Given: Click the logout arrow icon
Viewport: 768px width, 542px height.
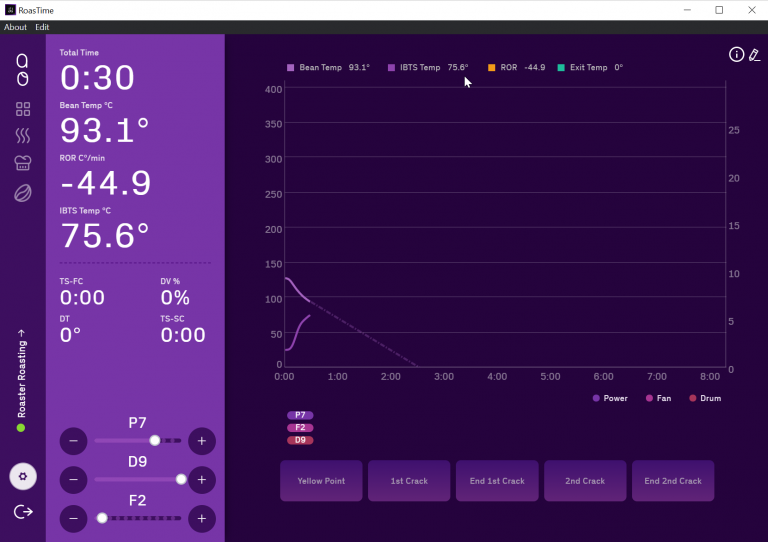Looking at the screenshot, I should coord(23,512).
